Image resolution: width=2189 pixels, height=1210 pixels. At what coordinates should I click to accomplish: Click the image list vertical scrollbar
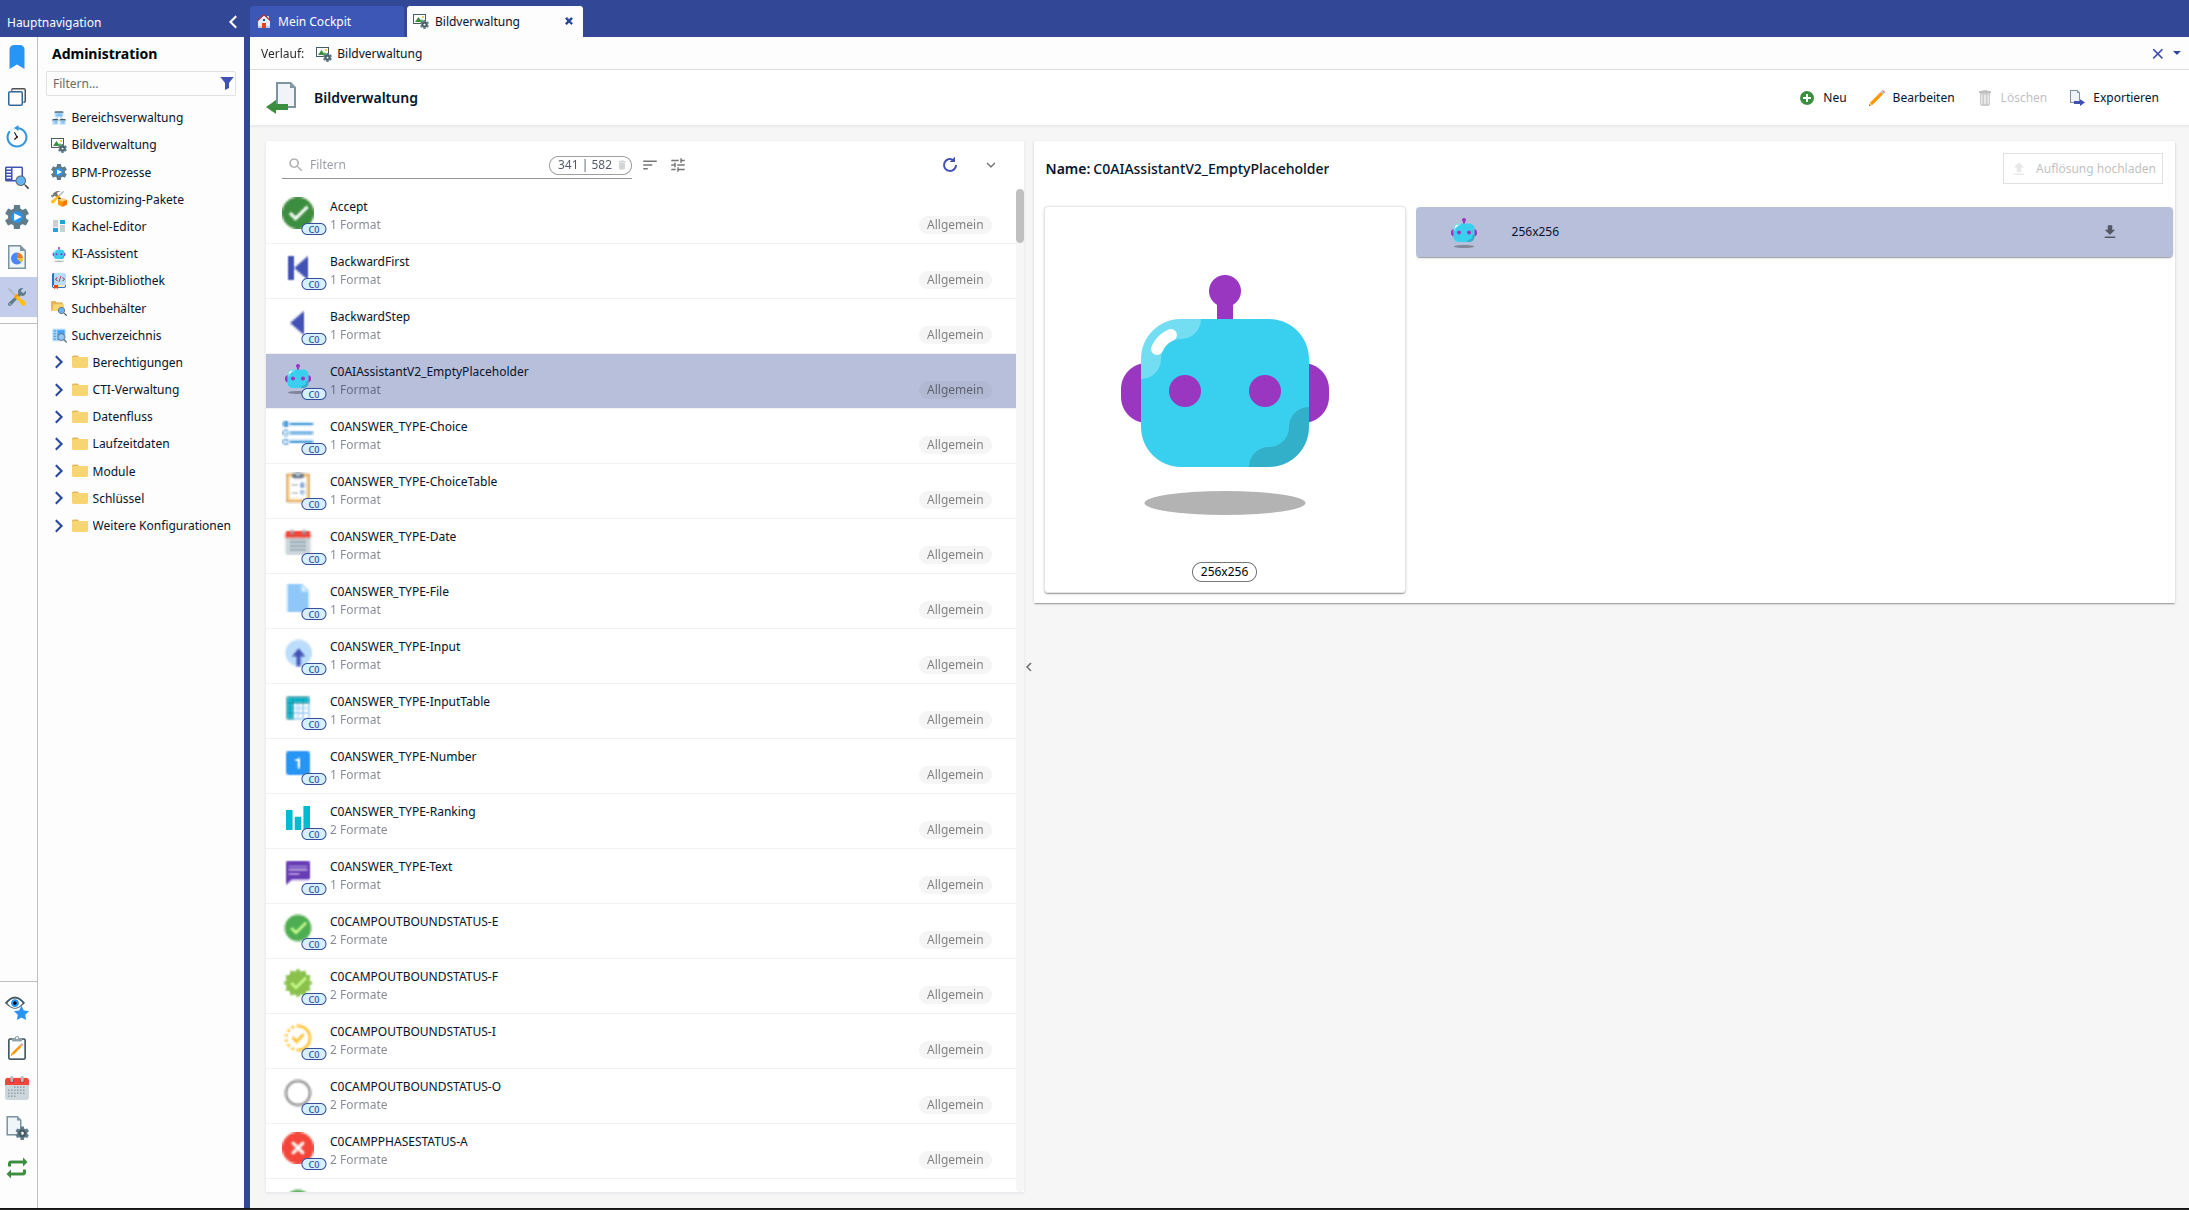(x=1020, y=216)
